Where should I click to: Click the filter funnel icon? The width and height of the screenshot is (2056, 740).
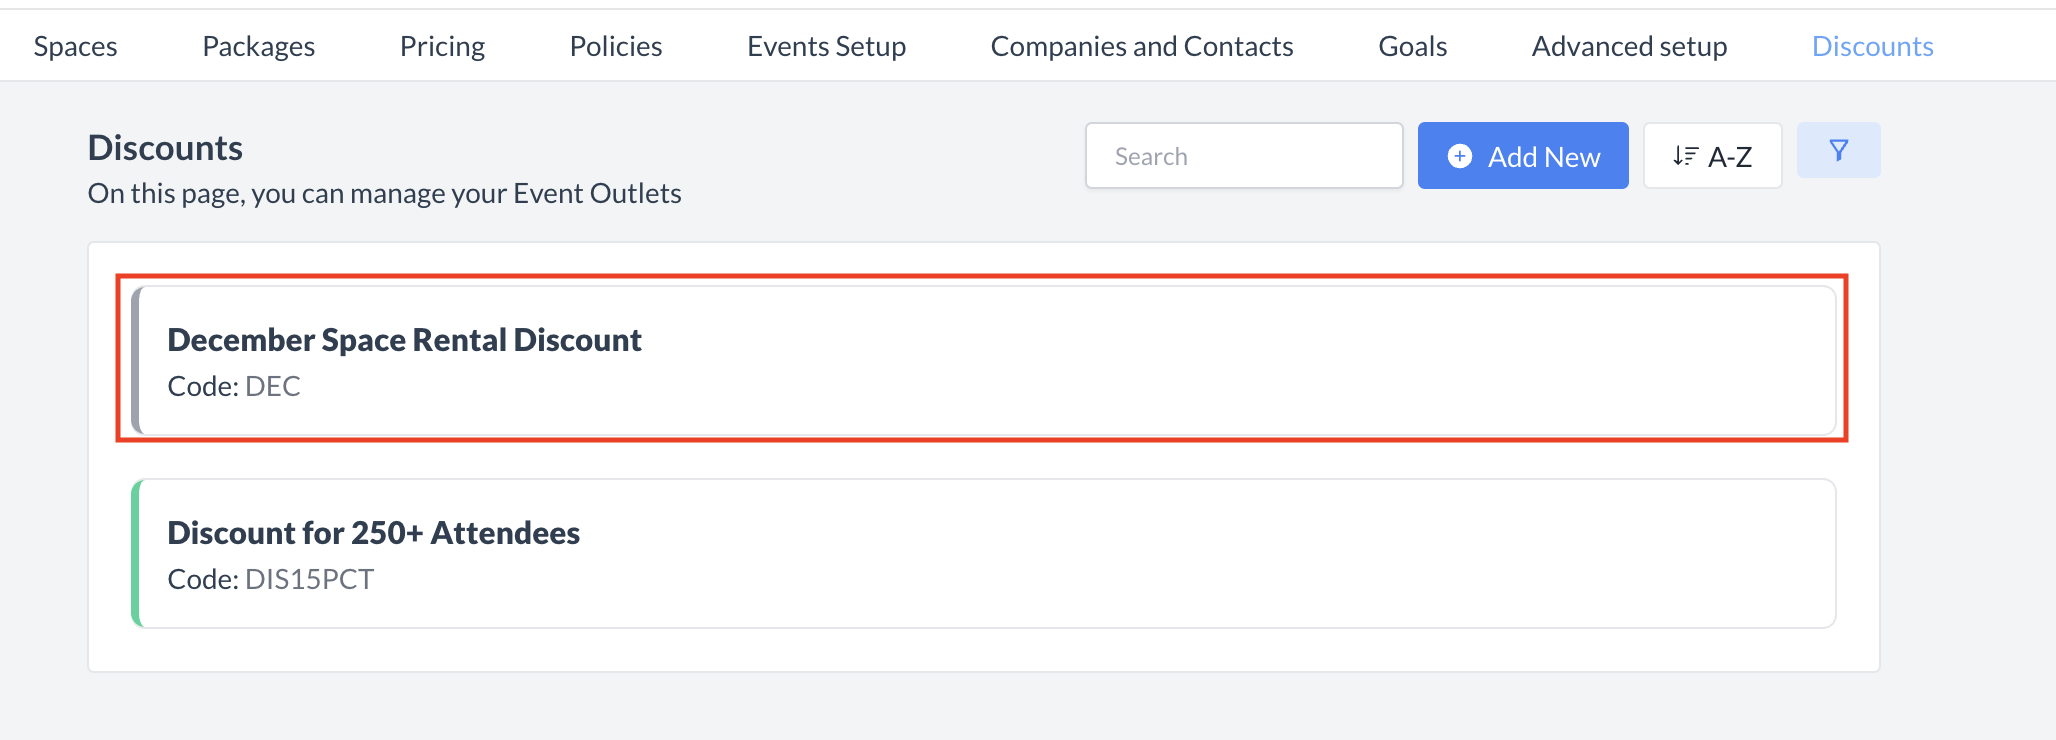[1838, 150]
